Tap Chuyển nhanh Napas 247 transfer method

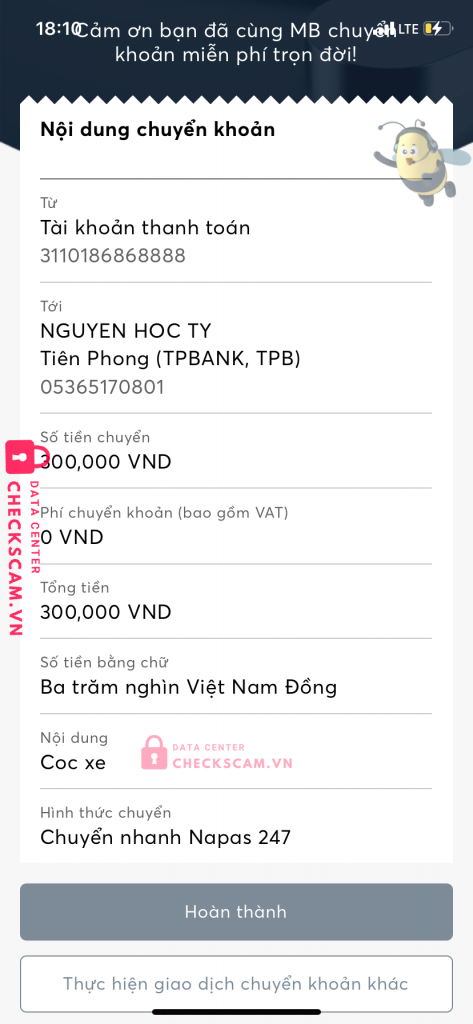[x=165, y=837]
